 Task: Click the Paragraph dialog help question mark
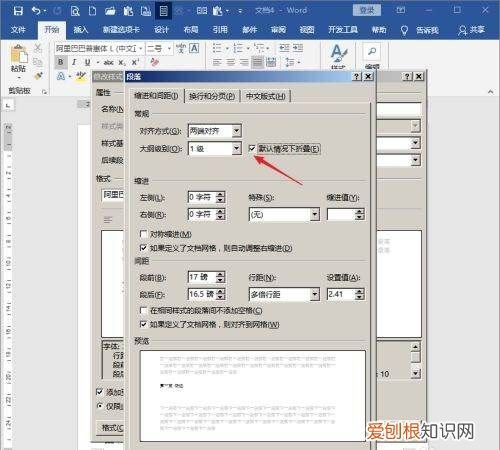(357, 77)
